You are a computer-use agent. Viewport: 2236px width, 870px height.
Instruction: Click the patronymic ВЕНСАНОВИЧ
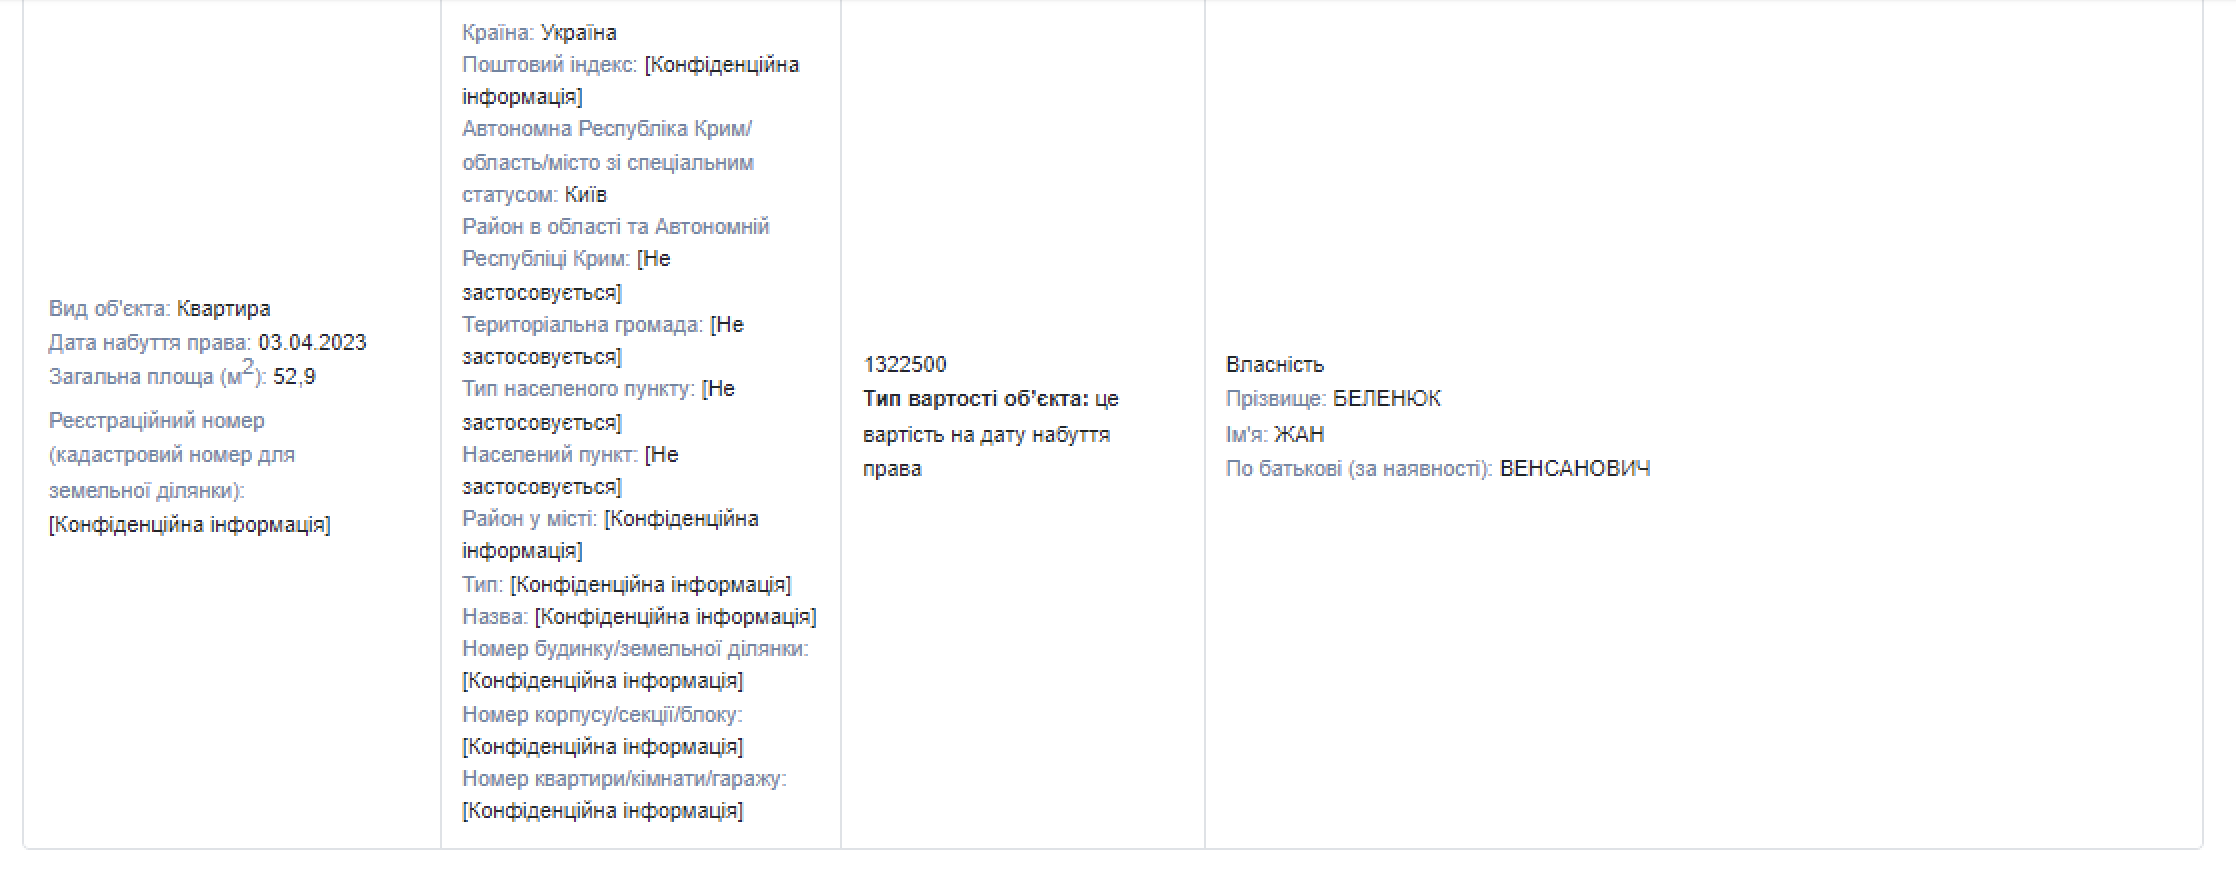pyautogui.click(x=1574, y=469)
